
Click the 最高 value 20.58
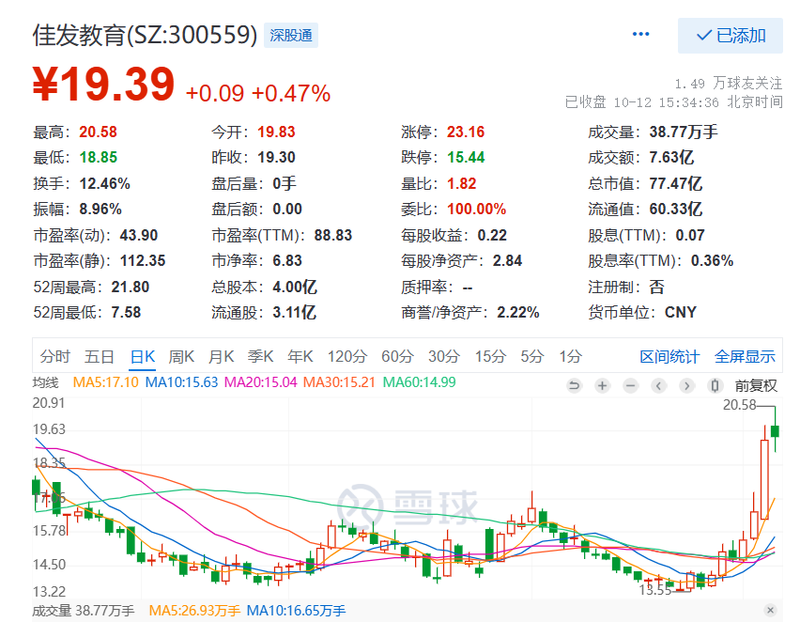pyautogui.click(x=98, y=132)
